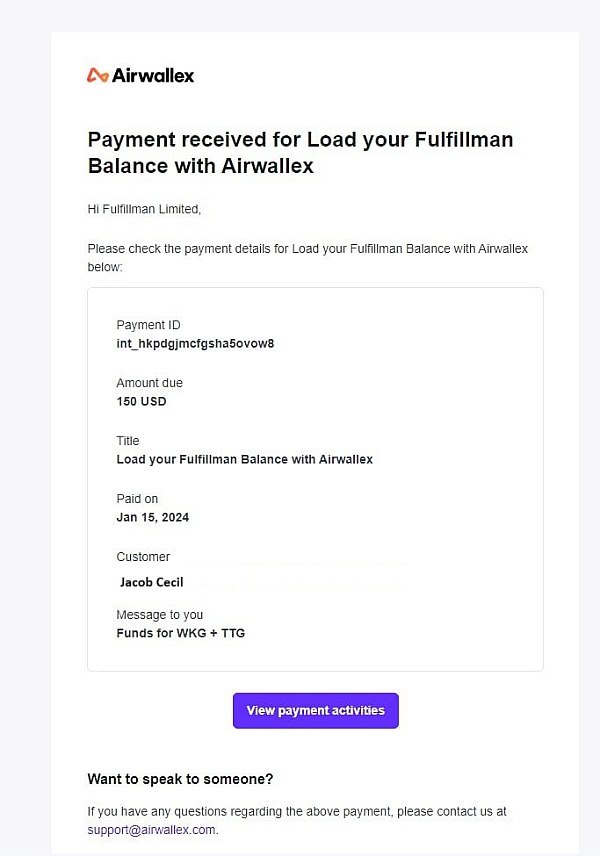Click the Message to you label
Viewport: 600px width, 856px height.
tap(159, 615)
